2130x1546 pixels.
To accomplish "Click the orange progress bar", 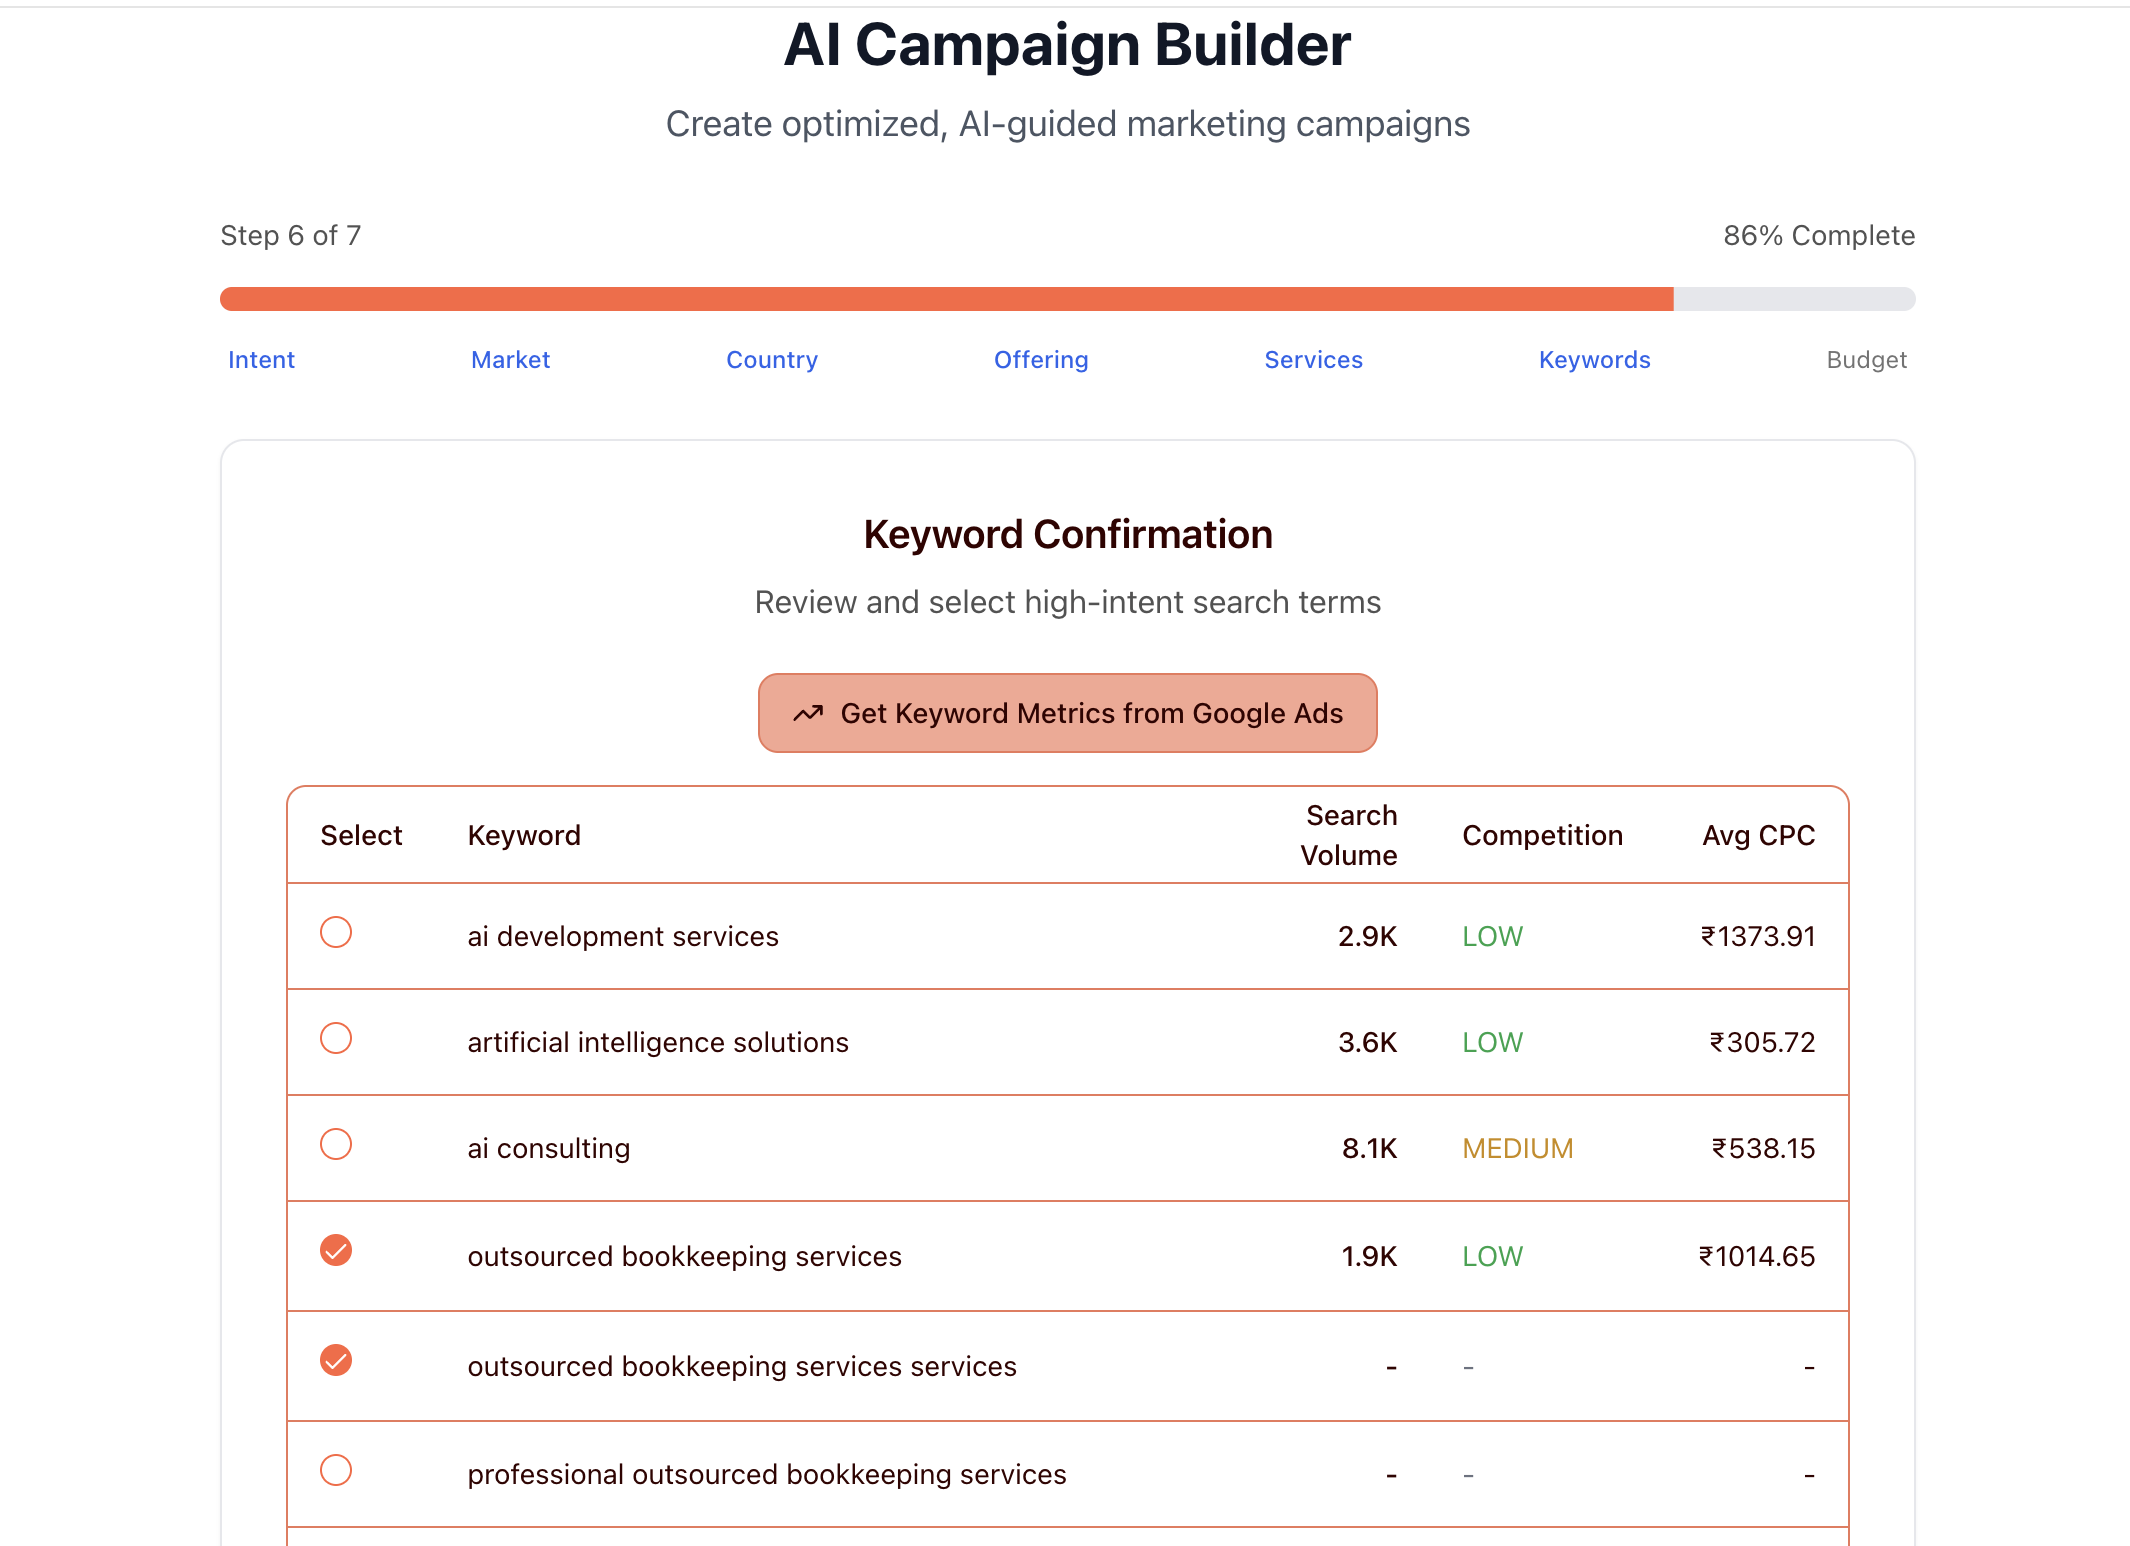I will pyautogui.click(x=946, y=299).
